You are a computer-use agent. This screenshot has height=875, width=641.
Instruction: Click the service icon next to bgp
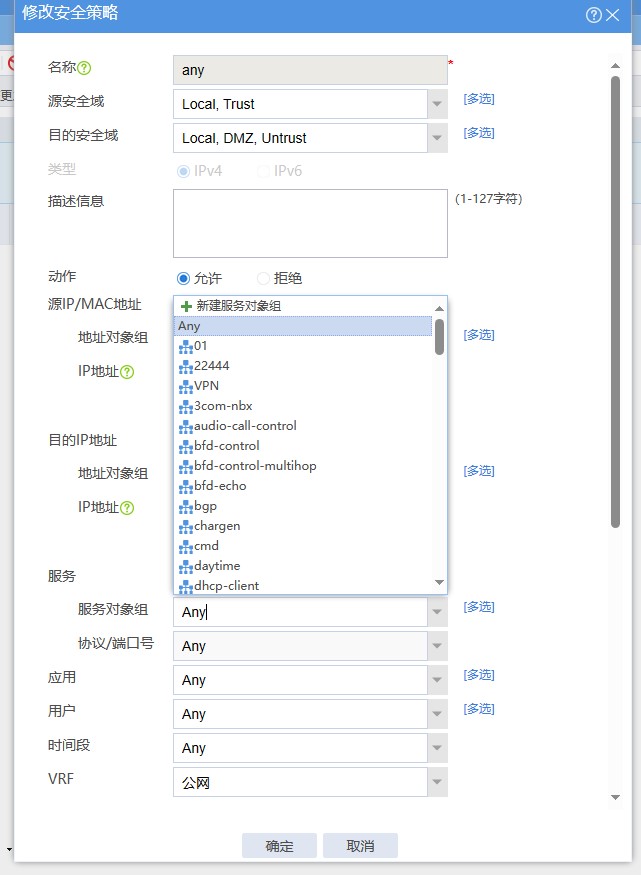pos(185,506)
